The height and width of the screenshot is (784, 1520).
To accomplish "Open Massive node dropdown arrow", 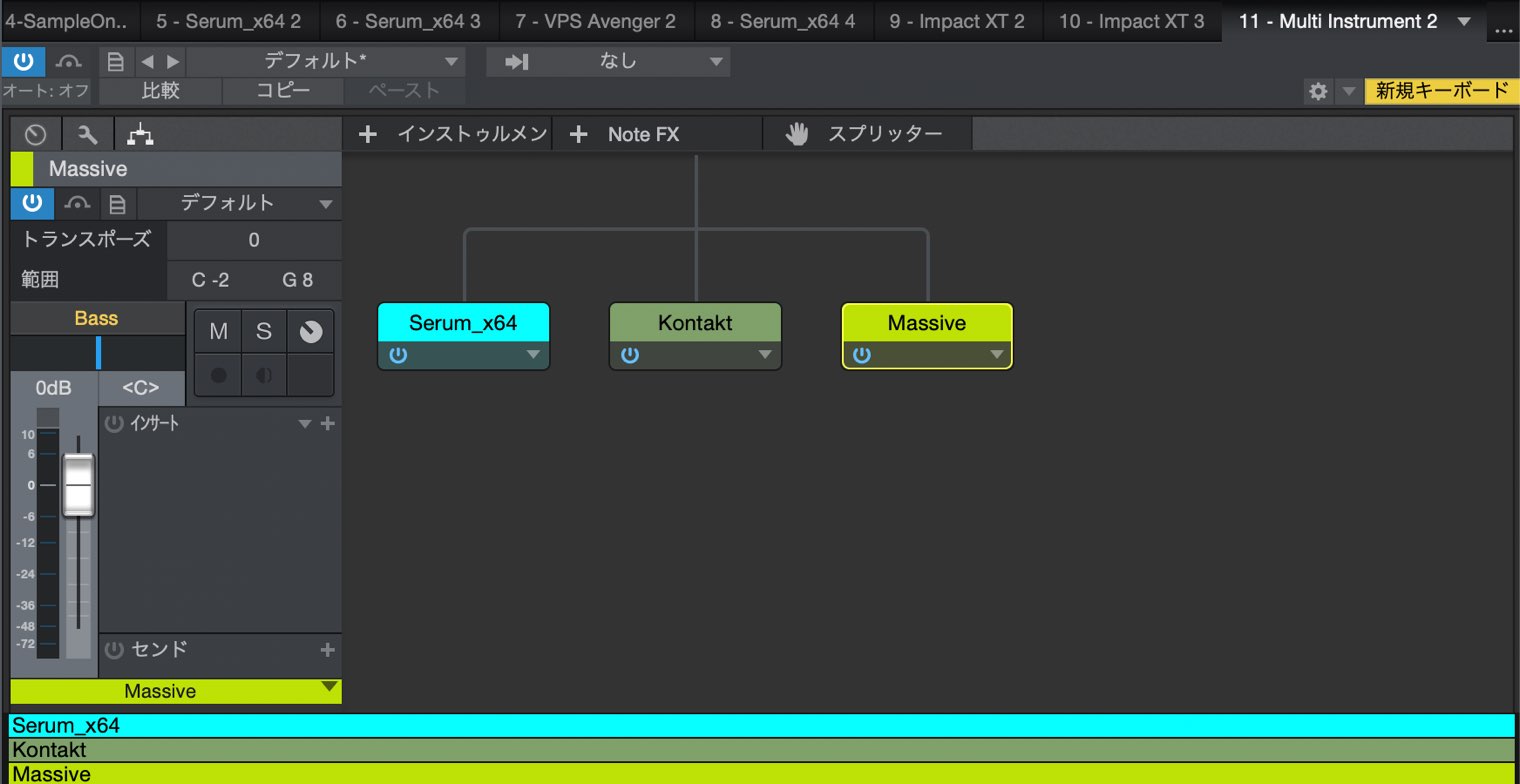I will (x=997, y=355).
